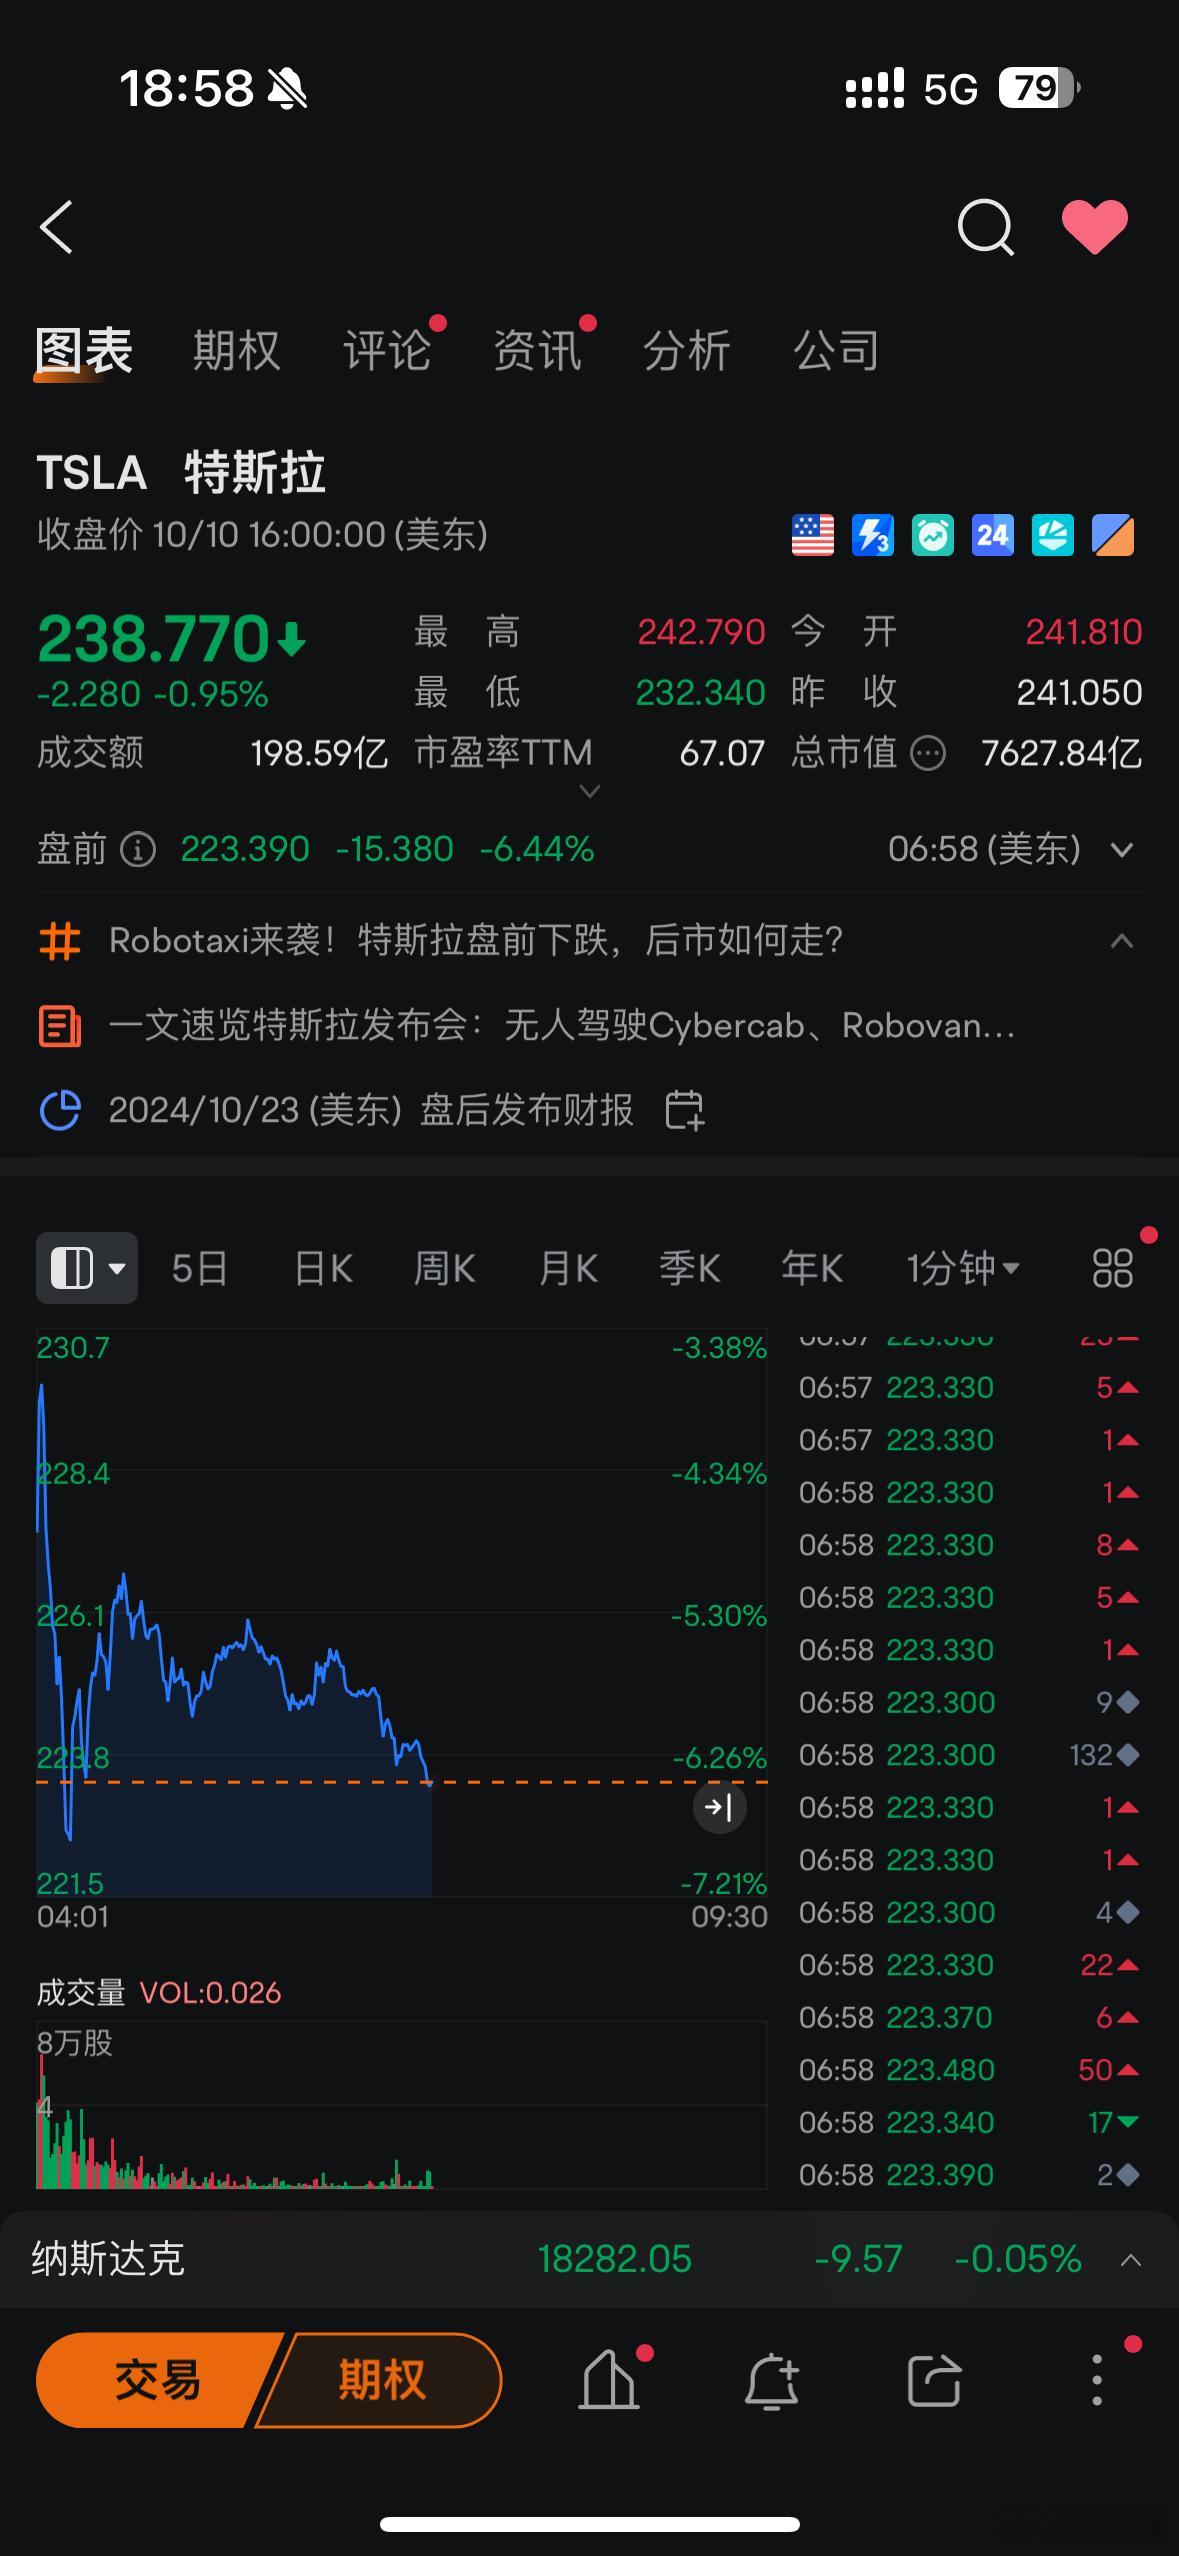This screenshot has width=1179, height=2556.
Task: Open the chart layout type dropdown
Action: click(87, 1268)
